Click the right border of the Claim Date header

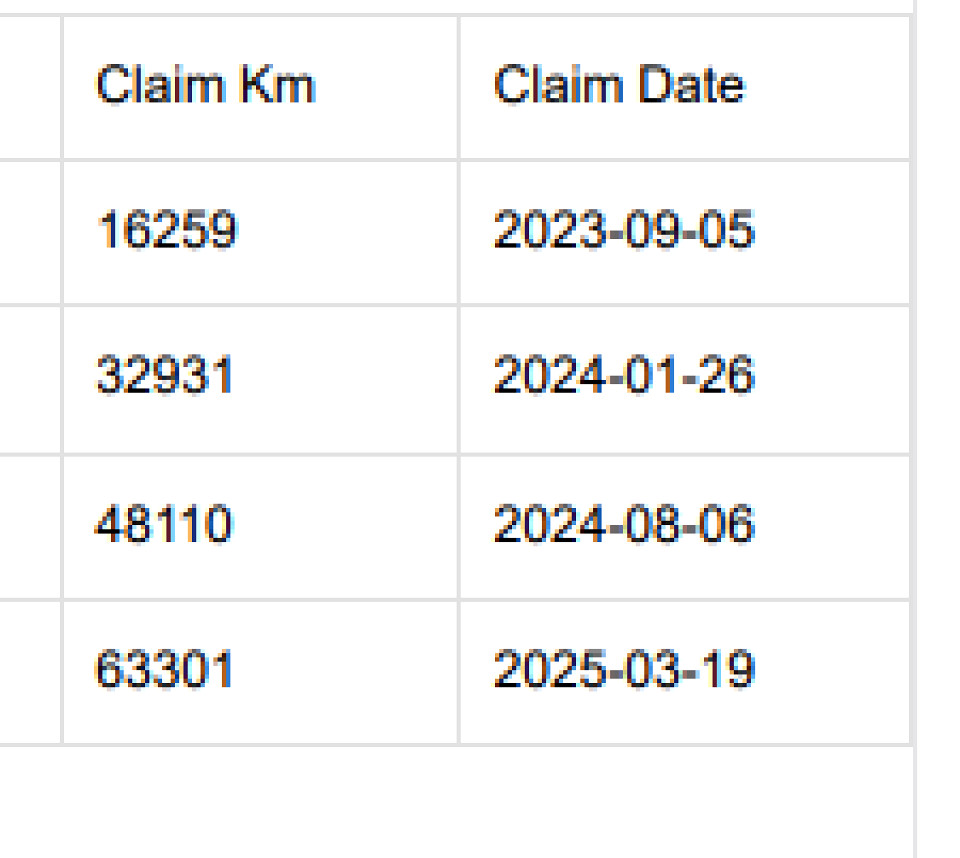911,87
